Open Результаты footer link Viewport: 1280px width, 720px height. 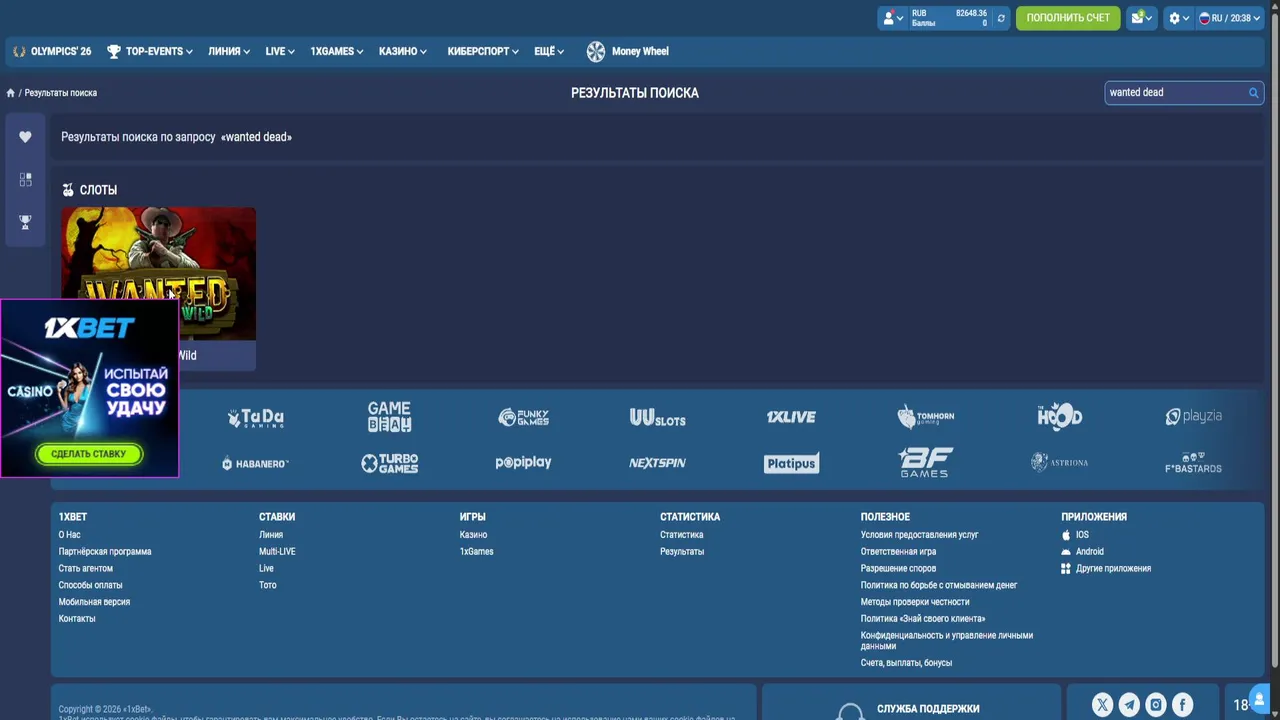(x=682, y=552)
